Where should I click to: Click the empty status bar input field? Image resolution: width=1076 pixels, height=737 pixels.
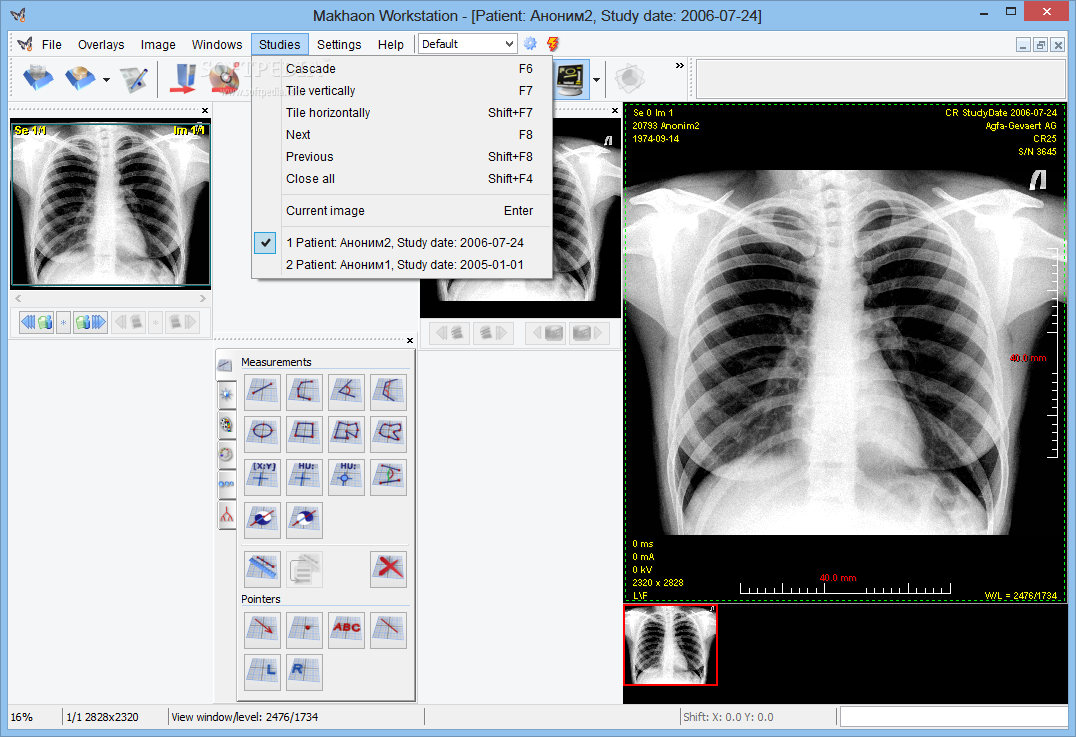coord(954,716)
